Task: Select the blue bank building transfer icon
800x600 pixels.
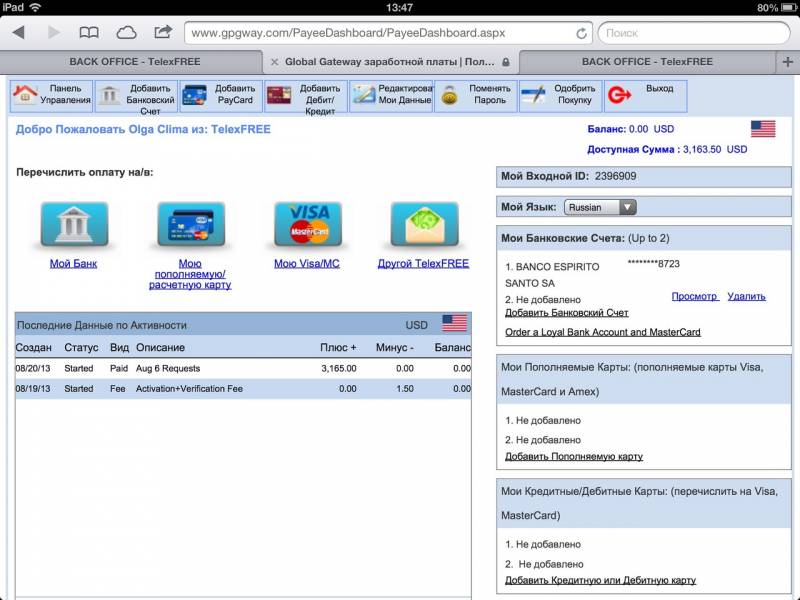Action: click(74, 224)
